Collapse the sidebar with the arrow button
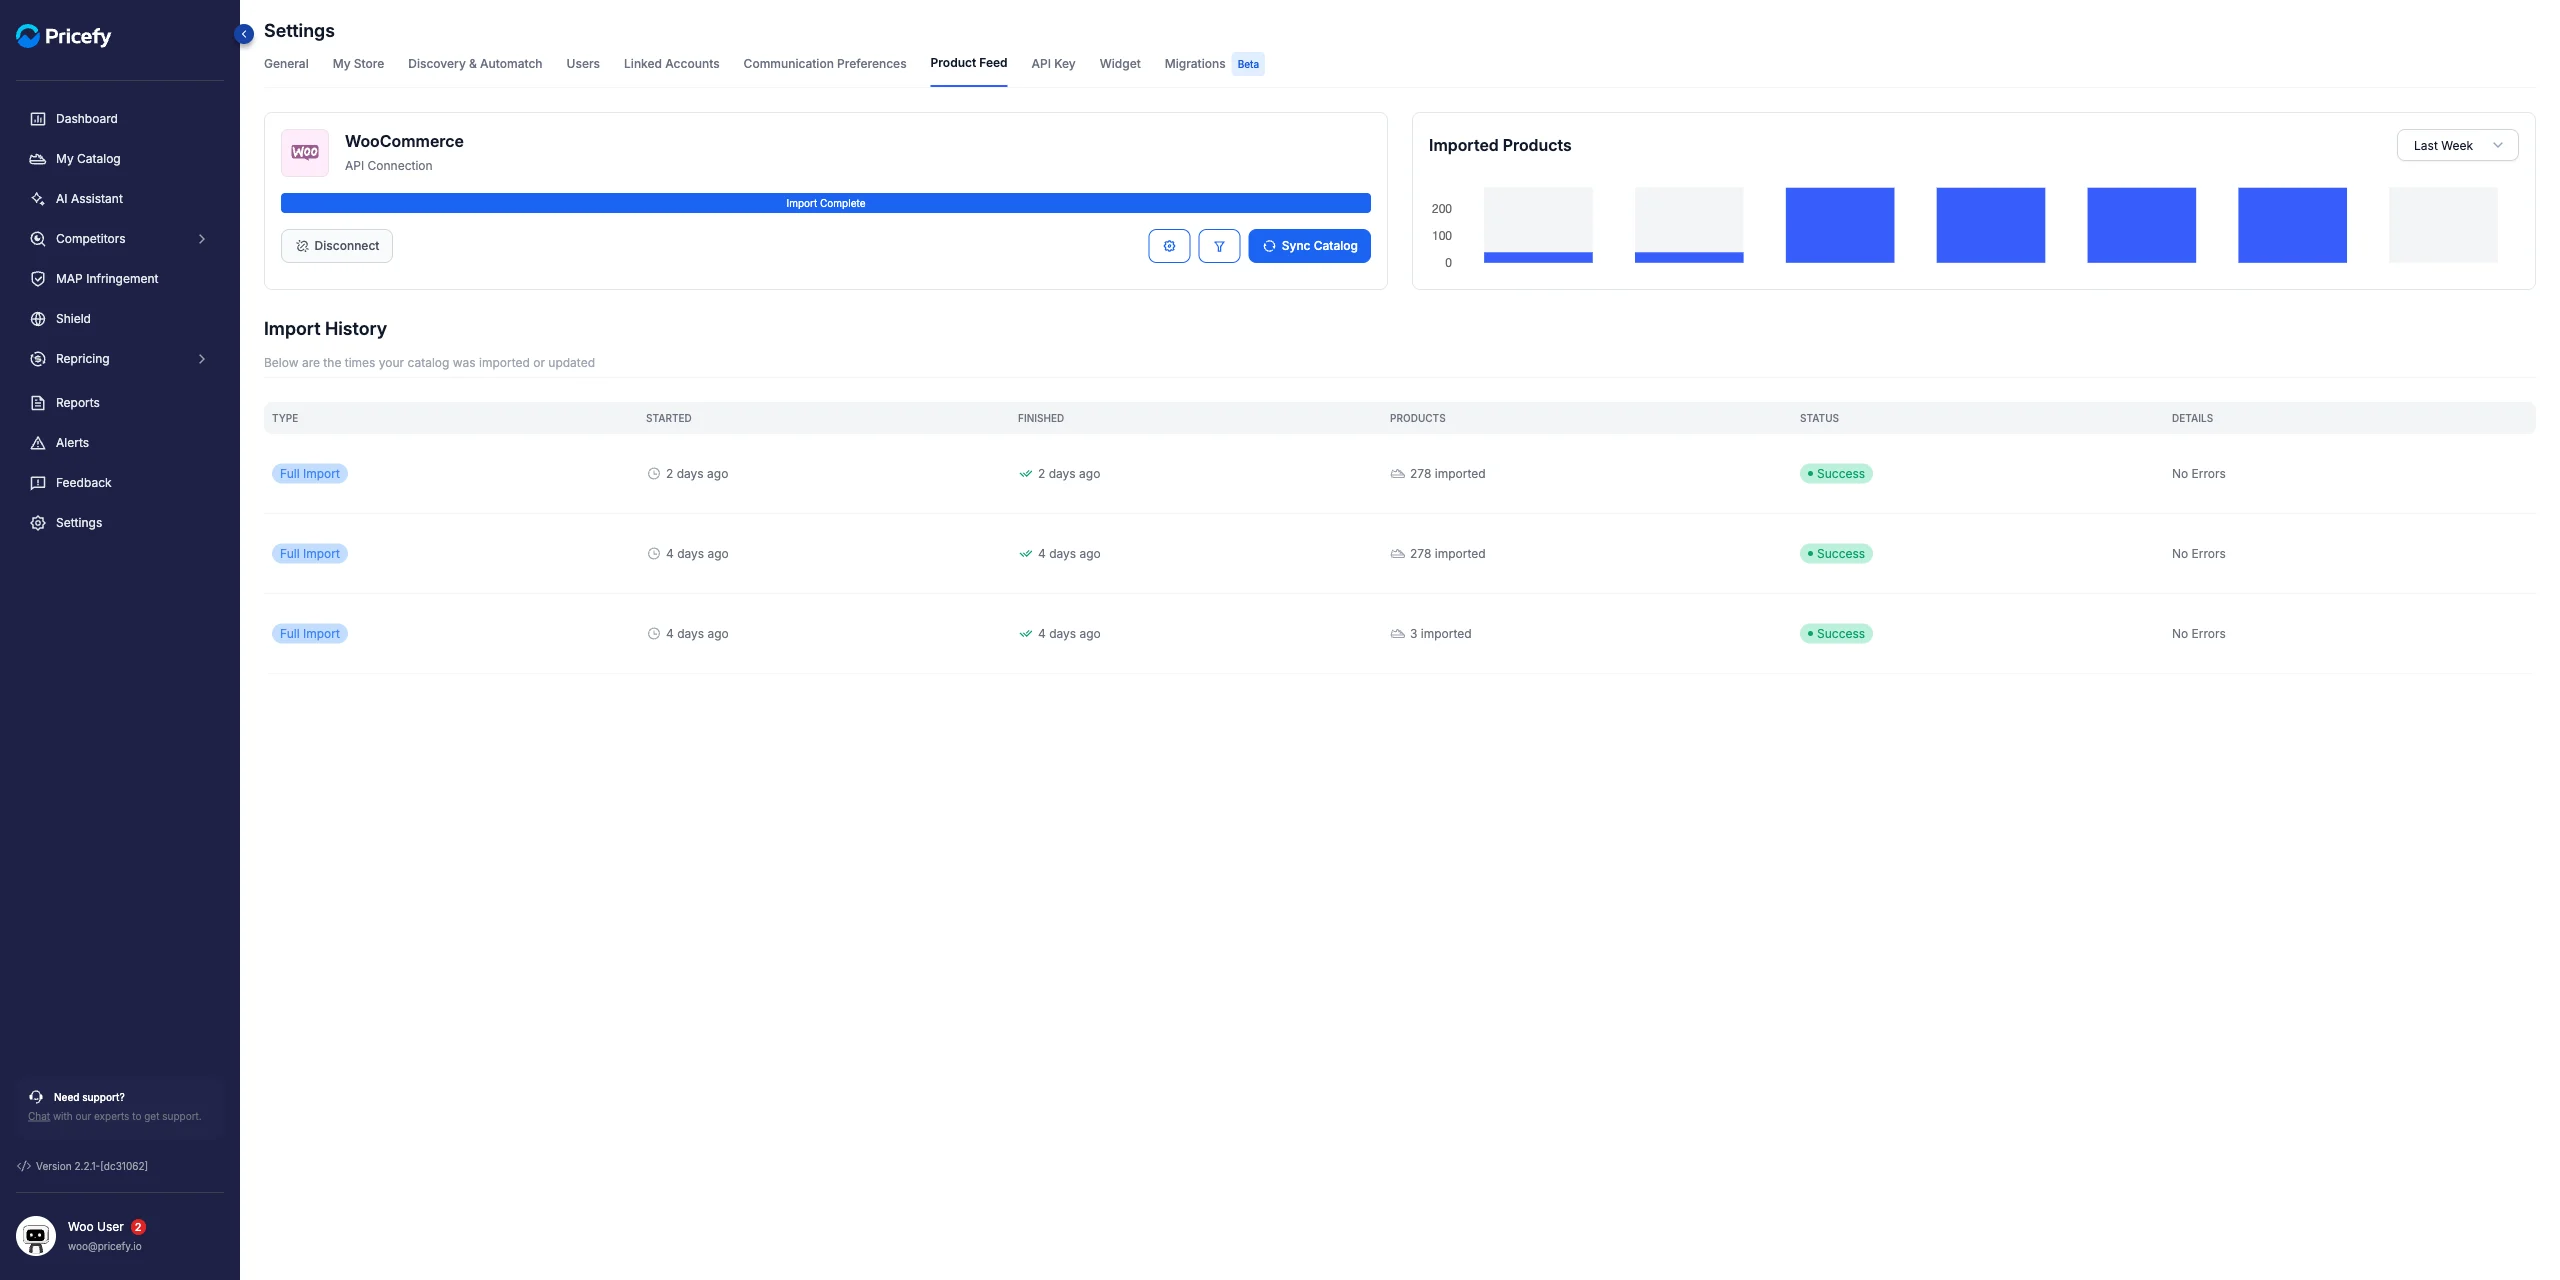 [244, 34]
